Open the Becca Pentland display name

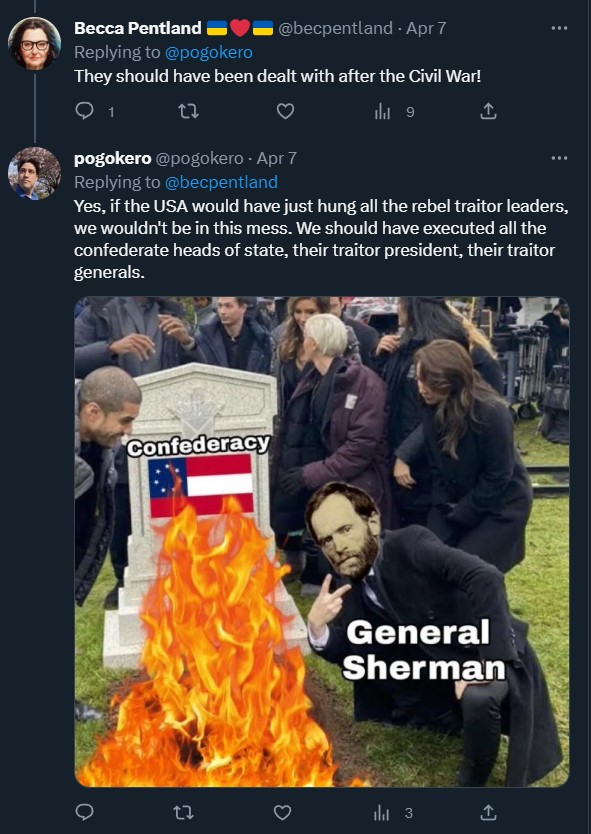[138, 28]
